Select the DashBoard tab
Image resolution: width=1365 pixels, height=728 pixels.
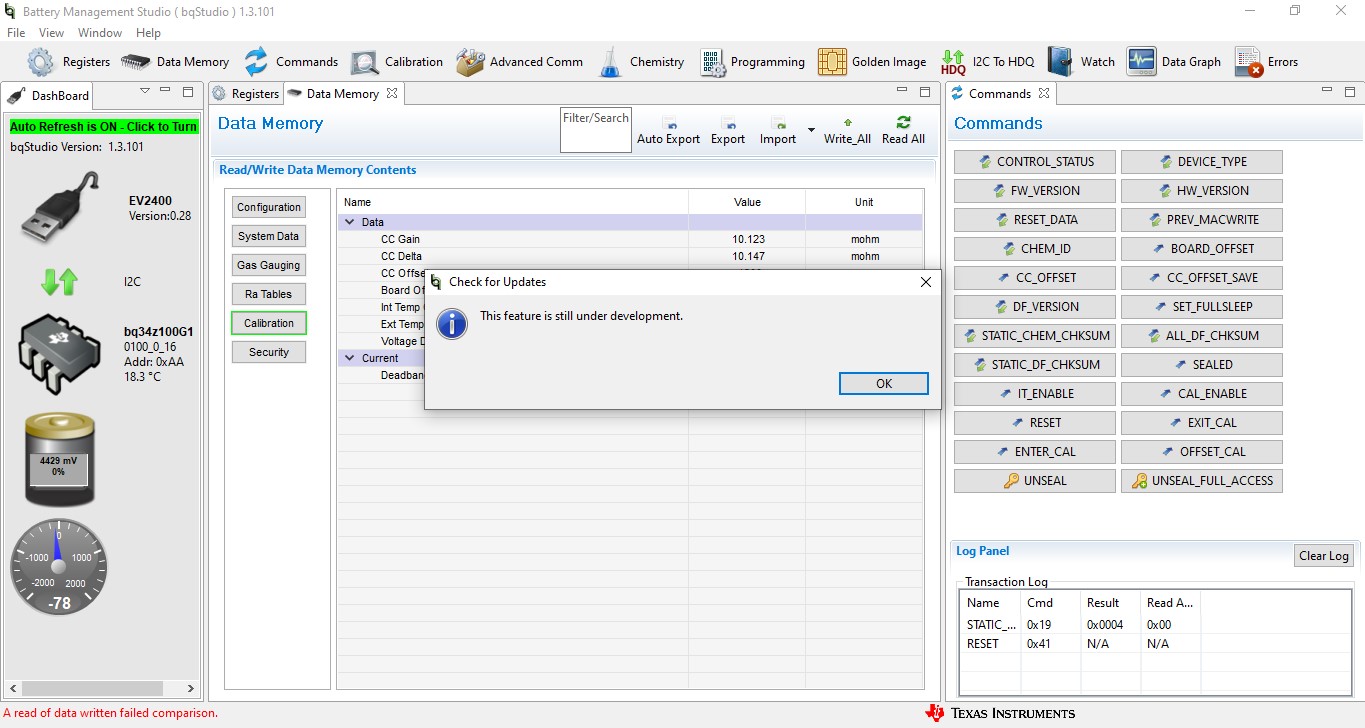(49, 96)
